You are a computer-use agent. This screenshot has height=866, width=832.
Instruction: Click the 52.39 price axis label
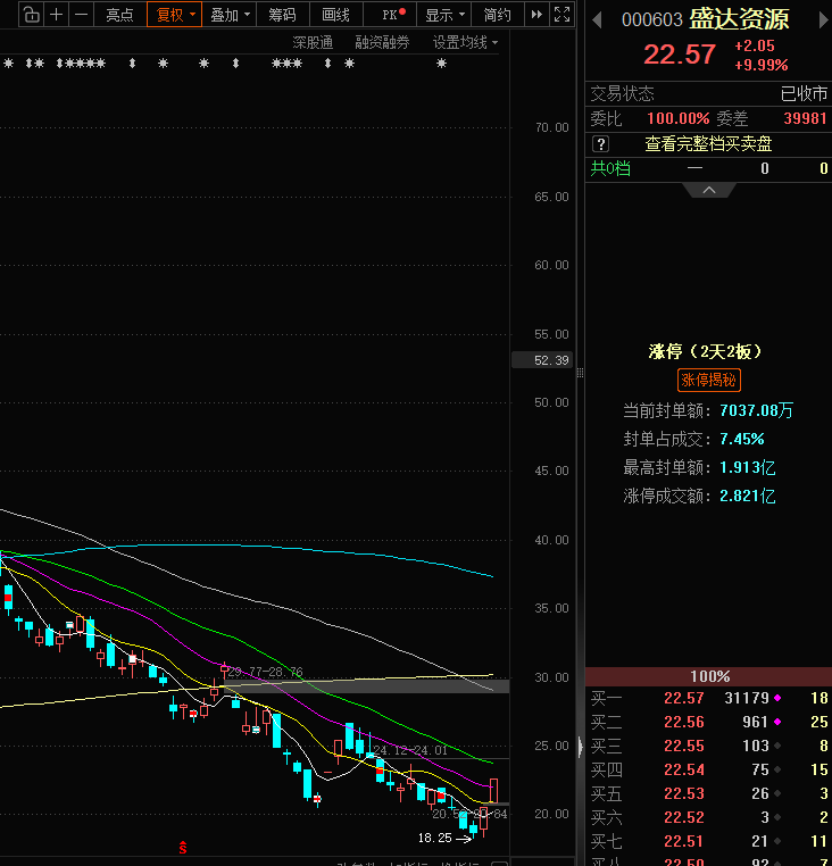[x=543, y=360]
